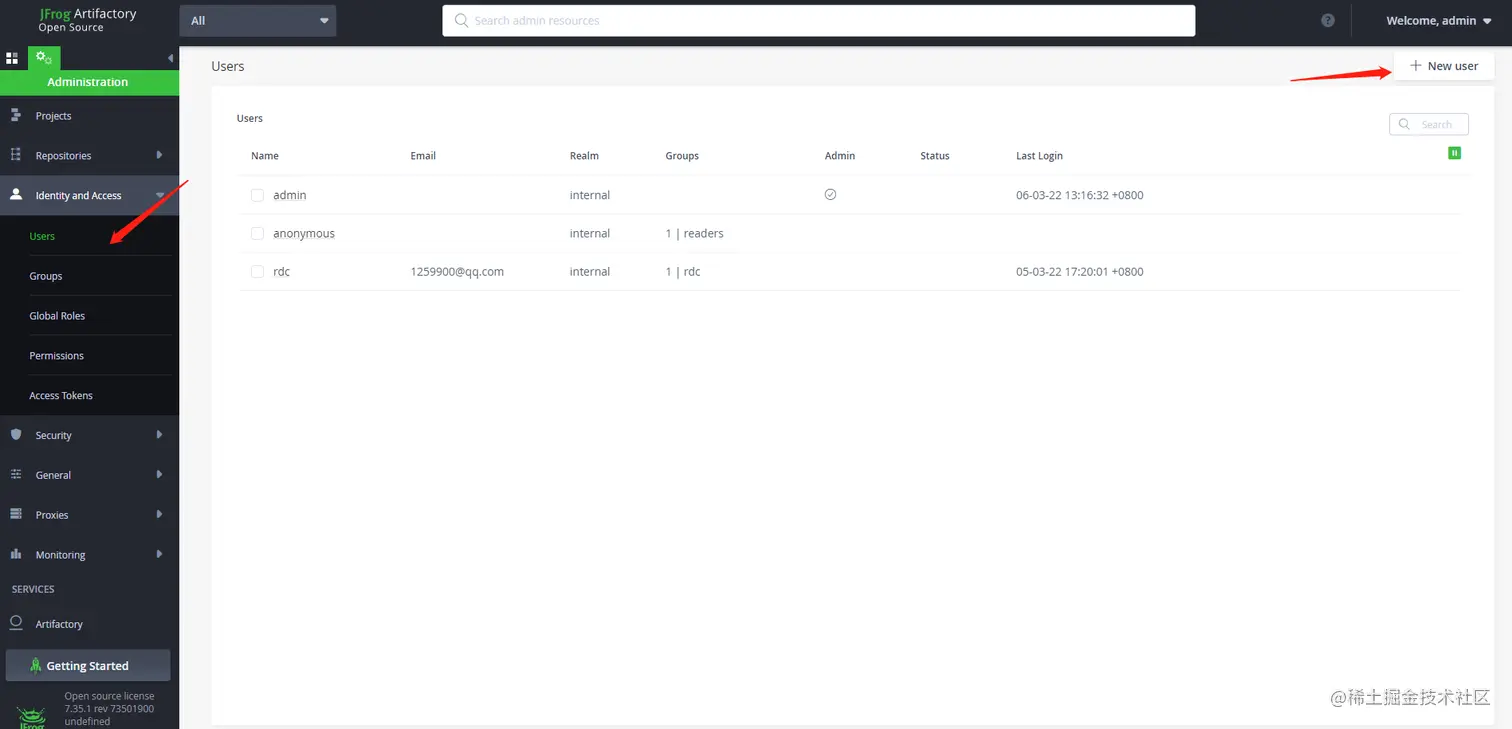Click the Artifactory service circle icon

(x=16, y=623)
